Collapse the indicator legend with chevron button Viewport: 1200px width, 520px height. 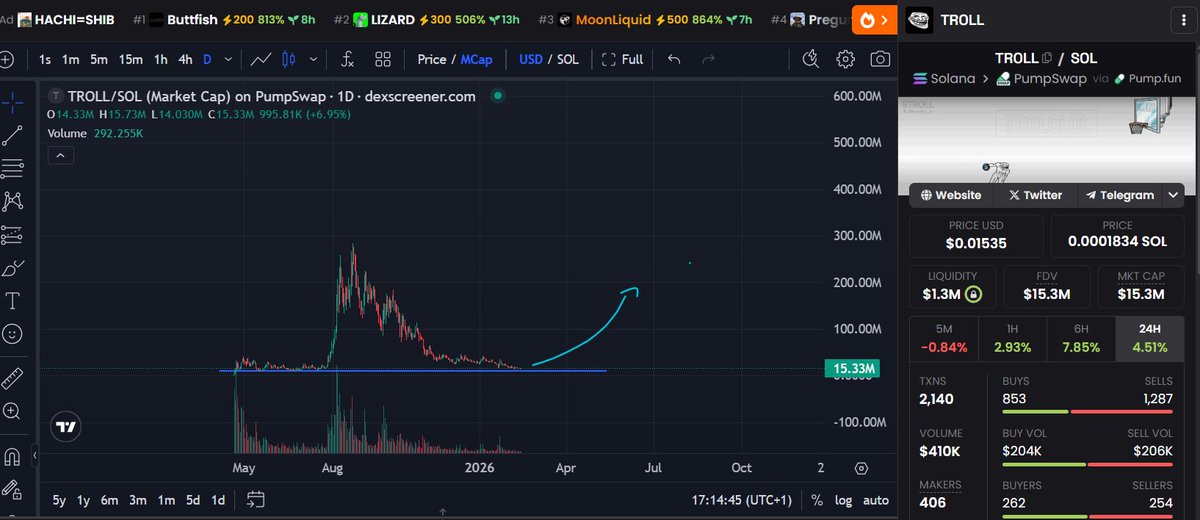pos(59,155)
